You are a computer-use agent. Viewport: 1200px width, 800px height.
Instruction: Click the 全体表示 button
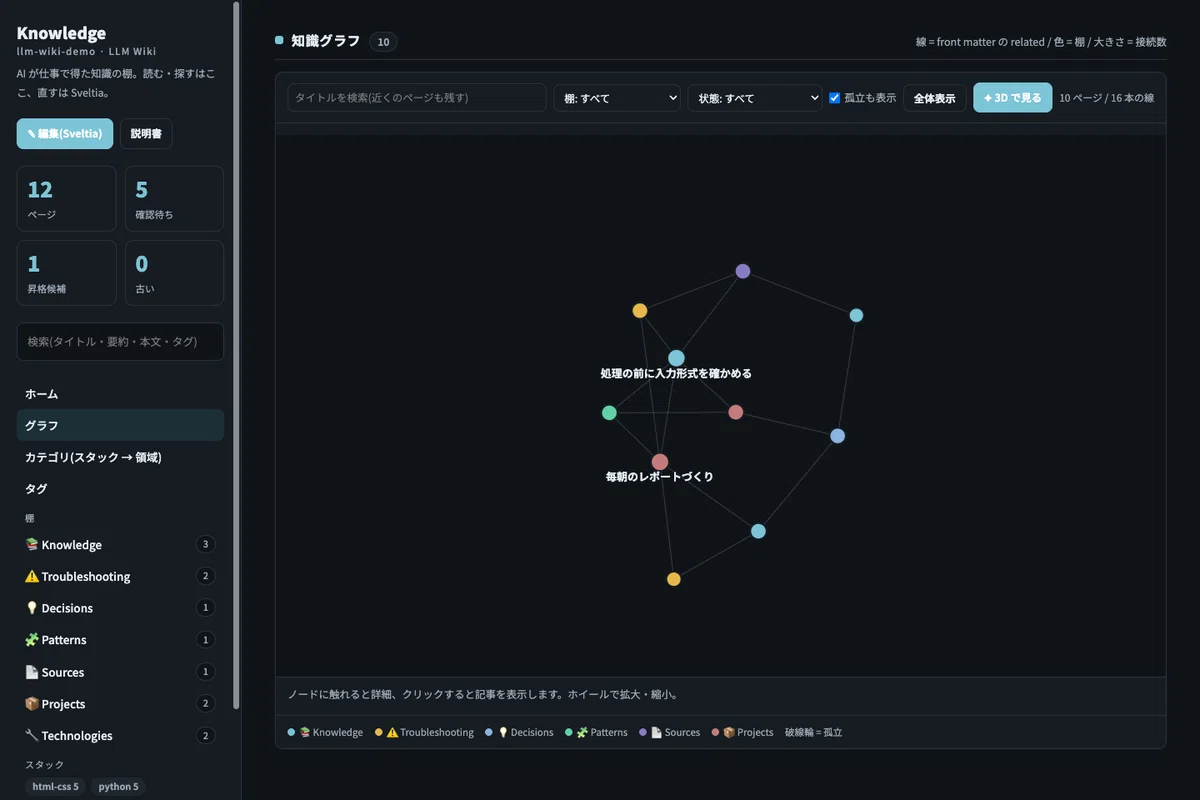pyautogui.click(x=934, y=98)
